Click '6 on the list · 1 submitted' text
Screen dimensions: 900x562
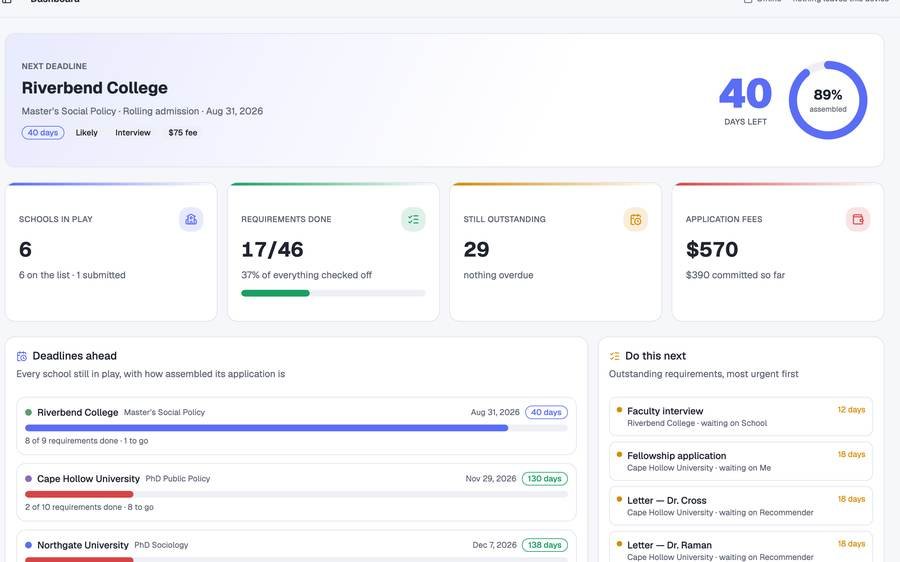click(x=72, y=275)
